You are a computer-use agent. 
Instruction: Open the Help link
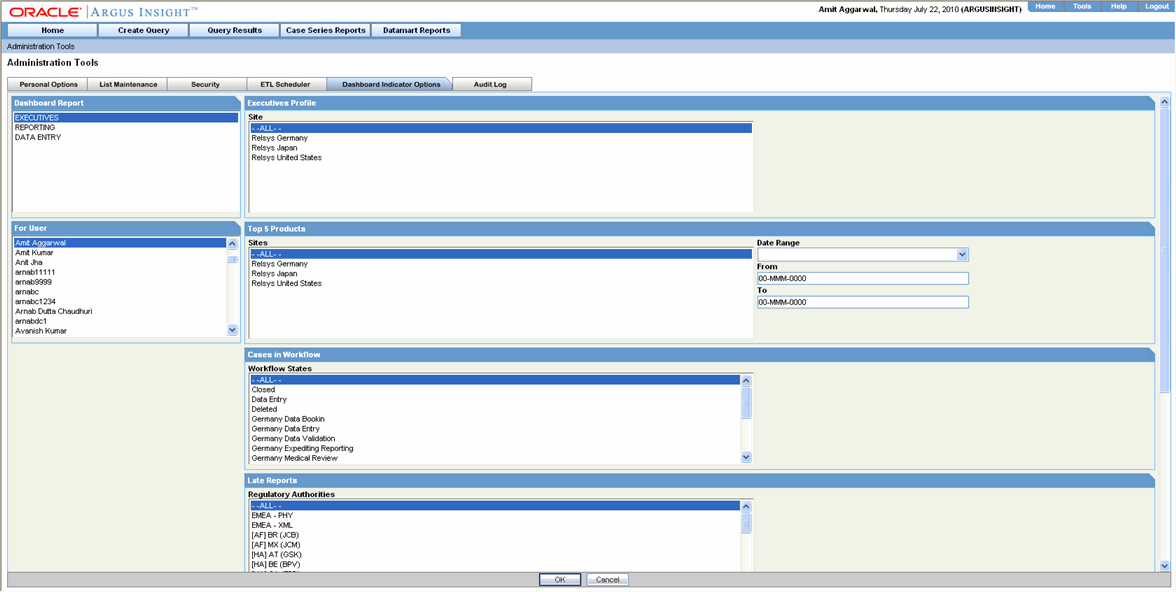[x=1118, y=6]
